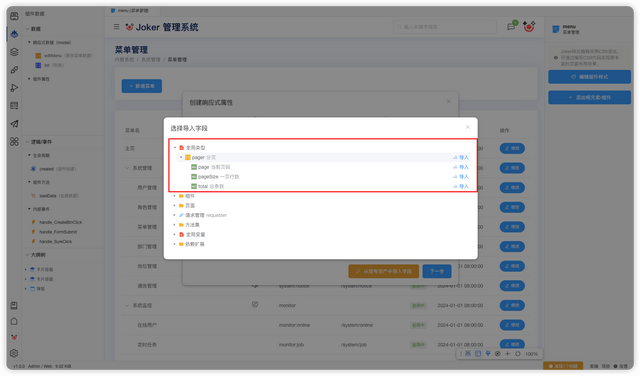The height and width of the screenshot is (376, 640).
Task: Click the layout panel icon in bottom toolbar
Action: (478, 354)
